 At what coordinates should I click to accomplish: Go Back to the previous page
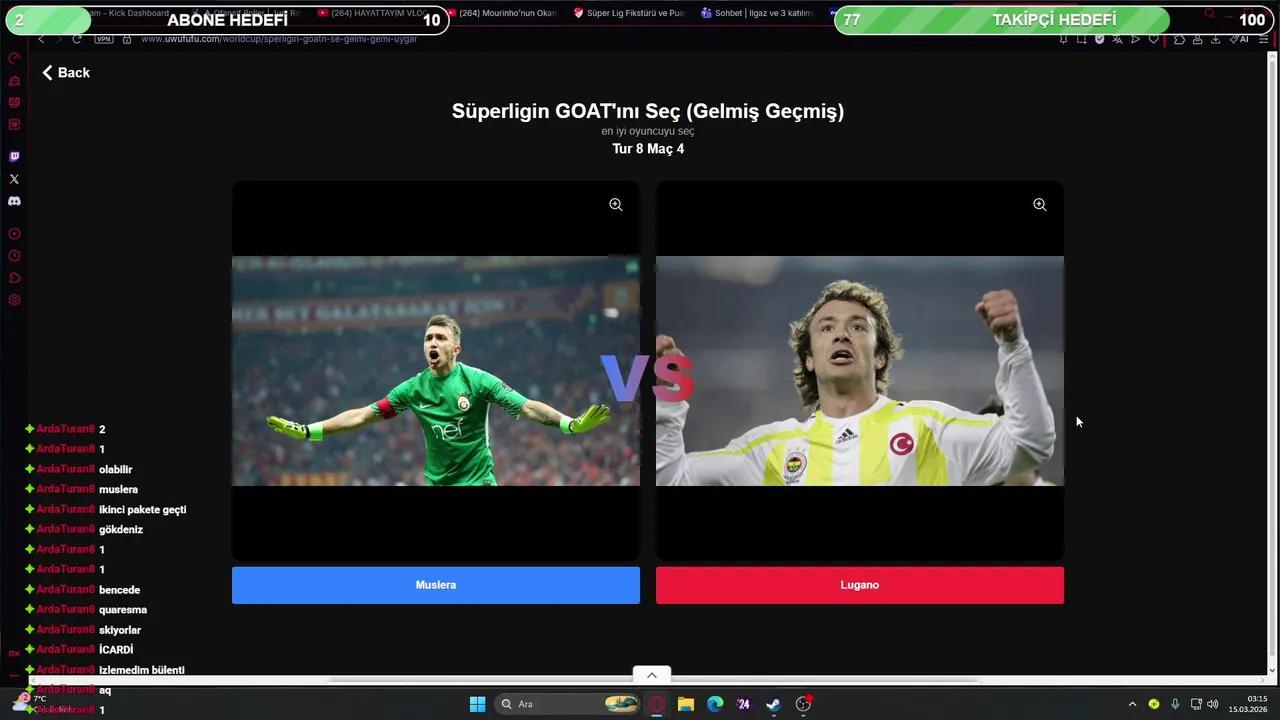pyautogui.click(x=66, y=72)
